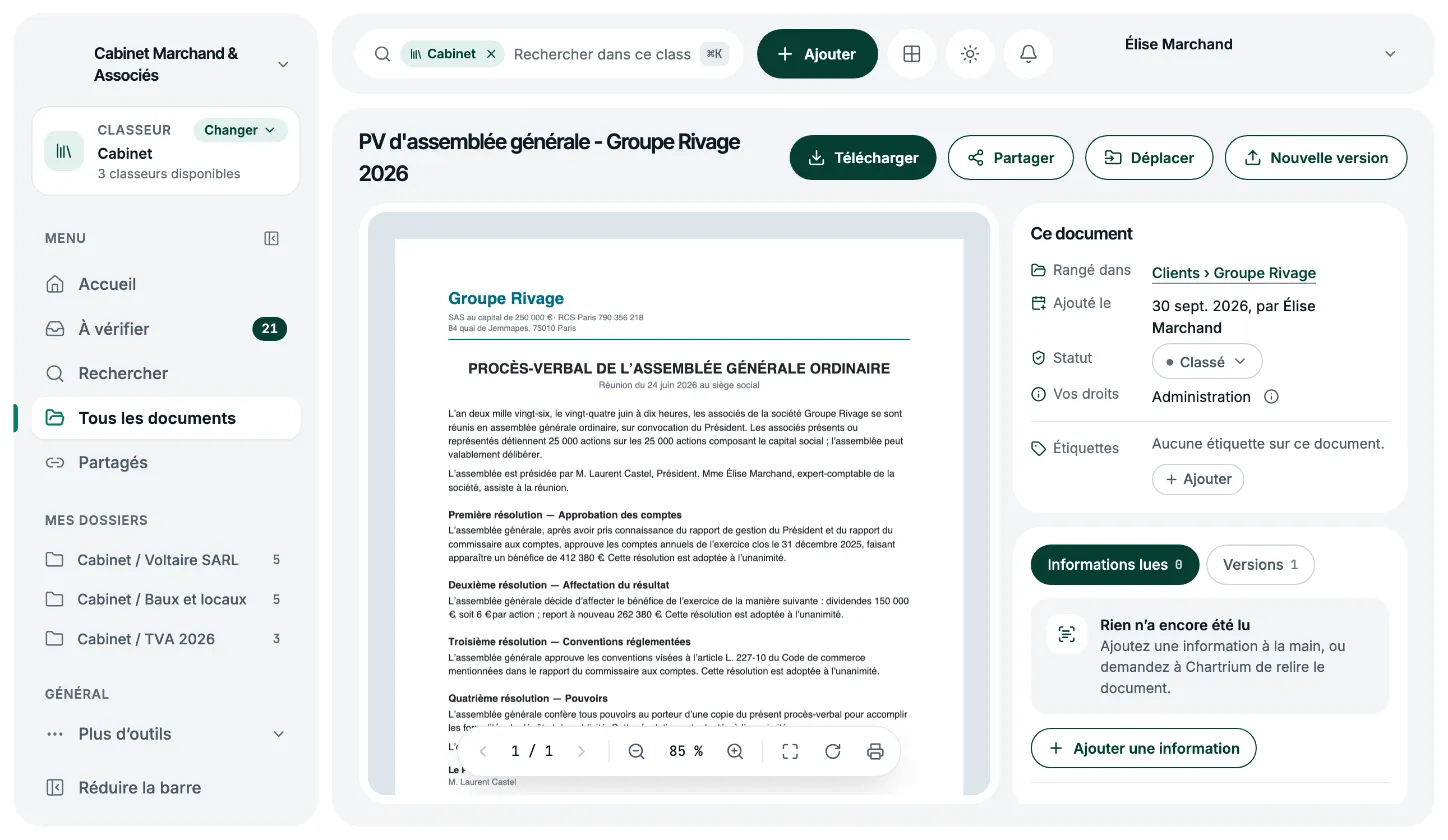Expand Cabinet Marchand & Associés switcher
This screenshot has height=840, width=1448.
point(283,64)
